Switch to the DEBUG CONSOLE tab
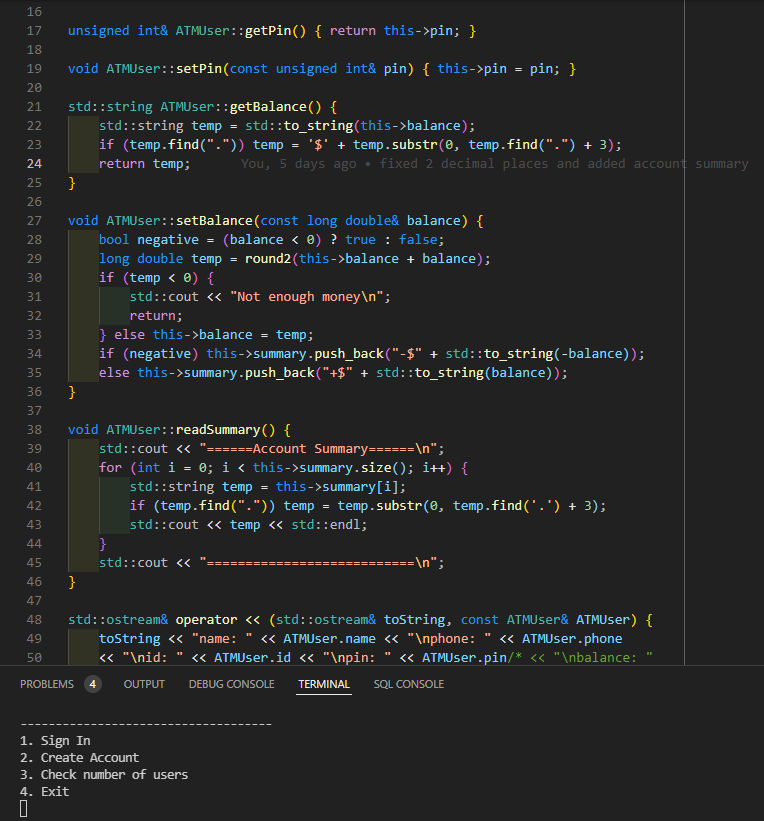 (231, 684)
